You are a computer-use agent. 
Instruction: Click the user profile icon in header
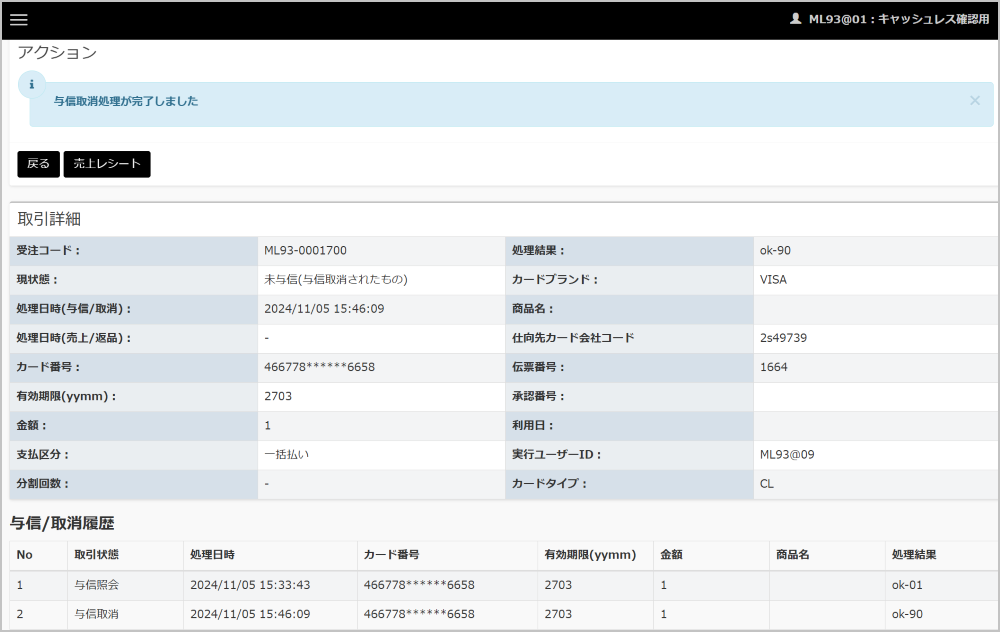pyautogui.click(x=796, y=19)
